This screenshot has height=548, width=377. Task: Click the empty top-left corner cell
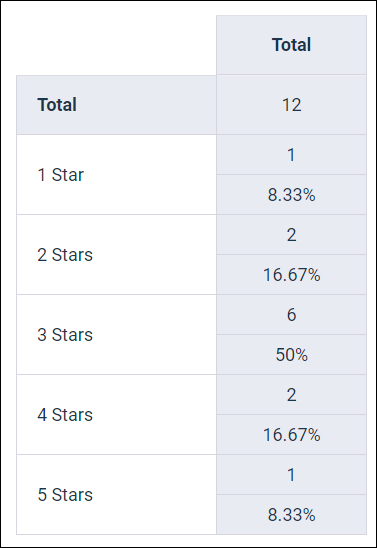[x=116, y=45]
